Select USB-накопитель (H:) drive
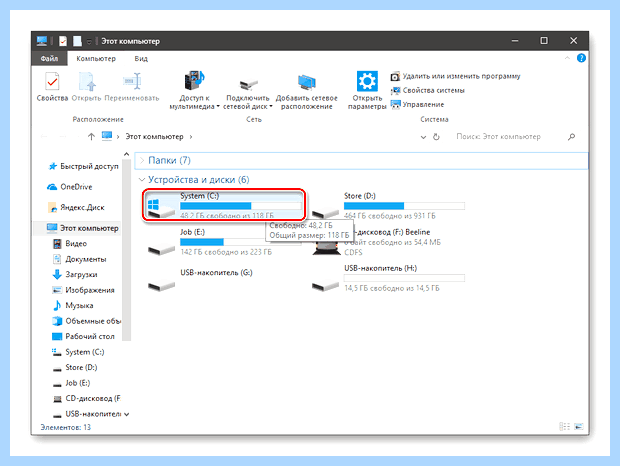The height and width of the screenshot is (466, 620). (388, 278)
